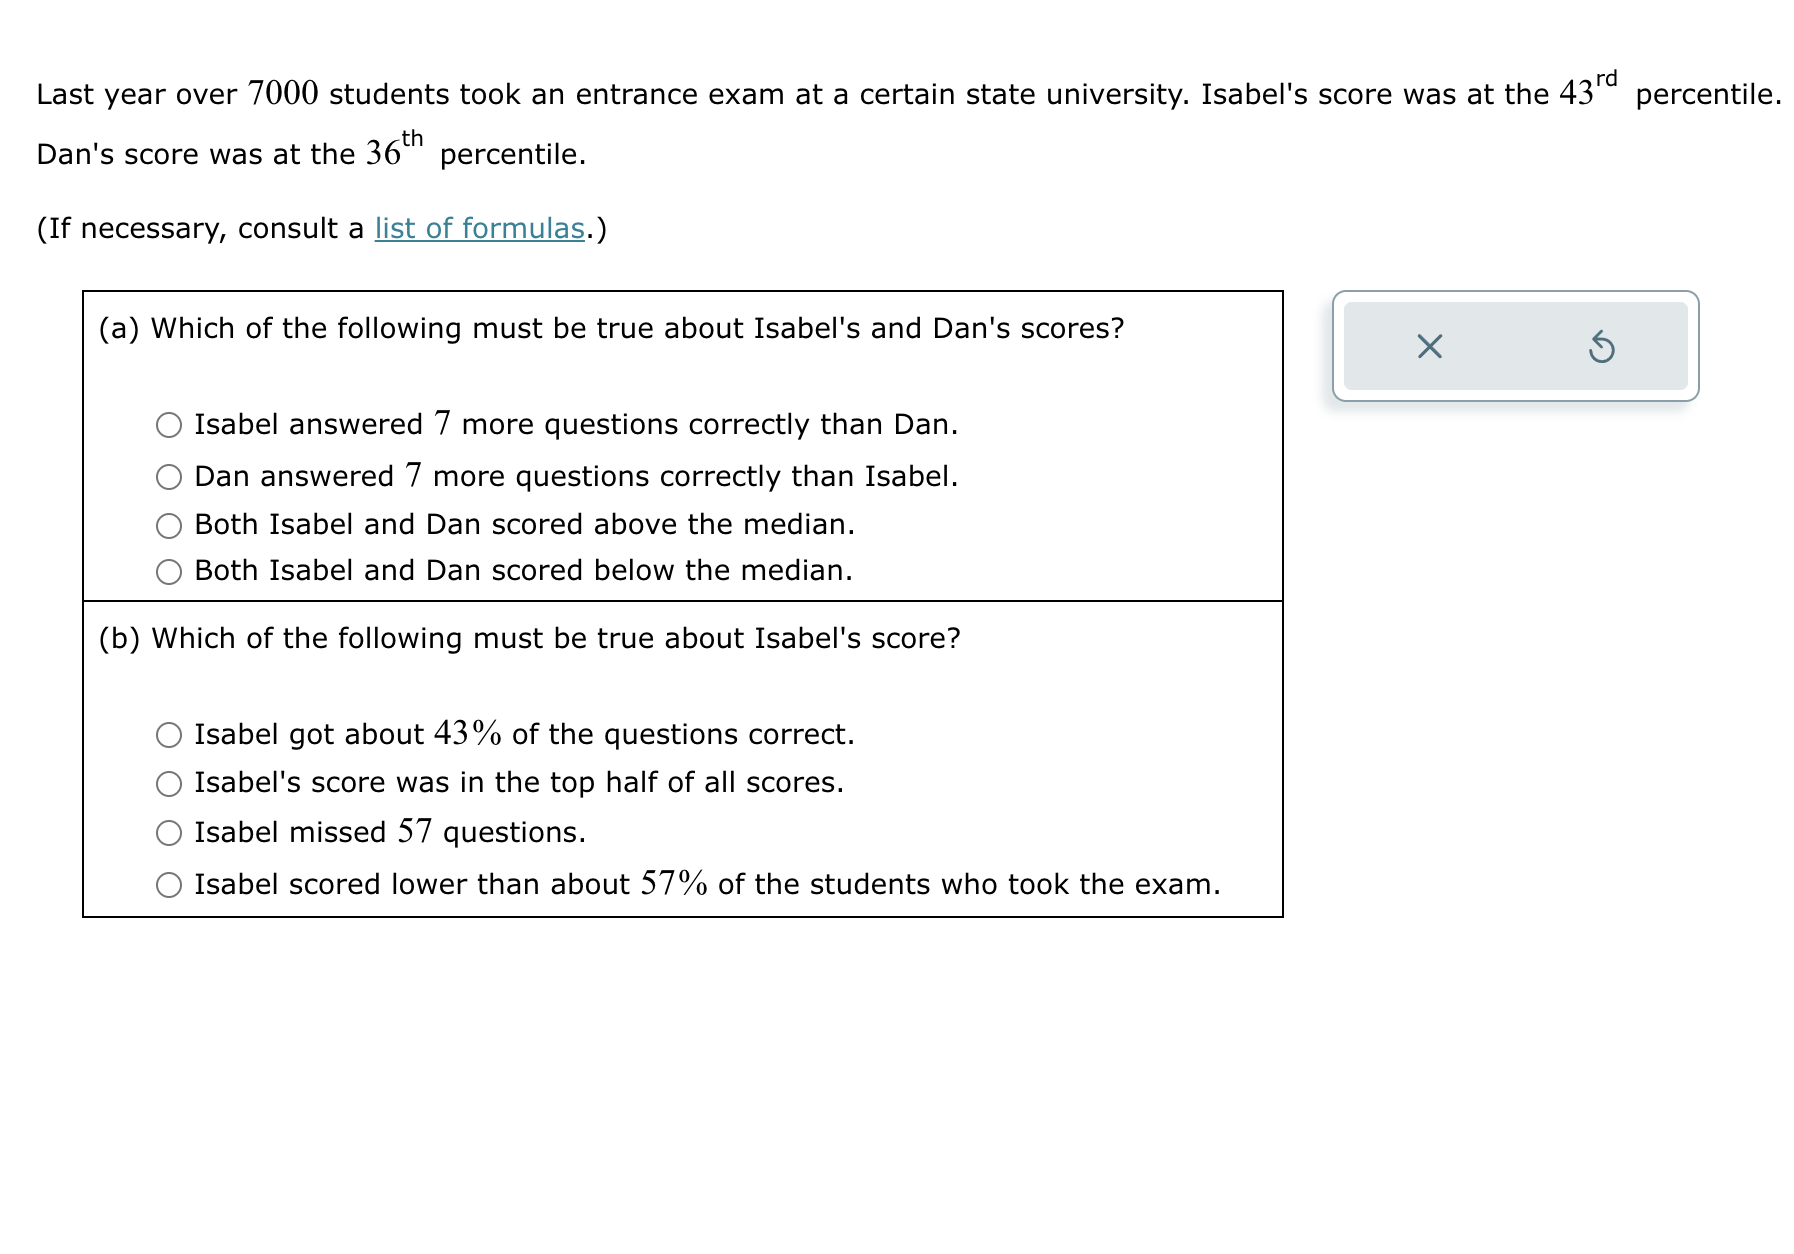Image resolution: width=1794 pixels, height=1254 pixels.
Task: Click the question (b) prompt text
Action: [x=529, y=639]
